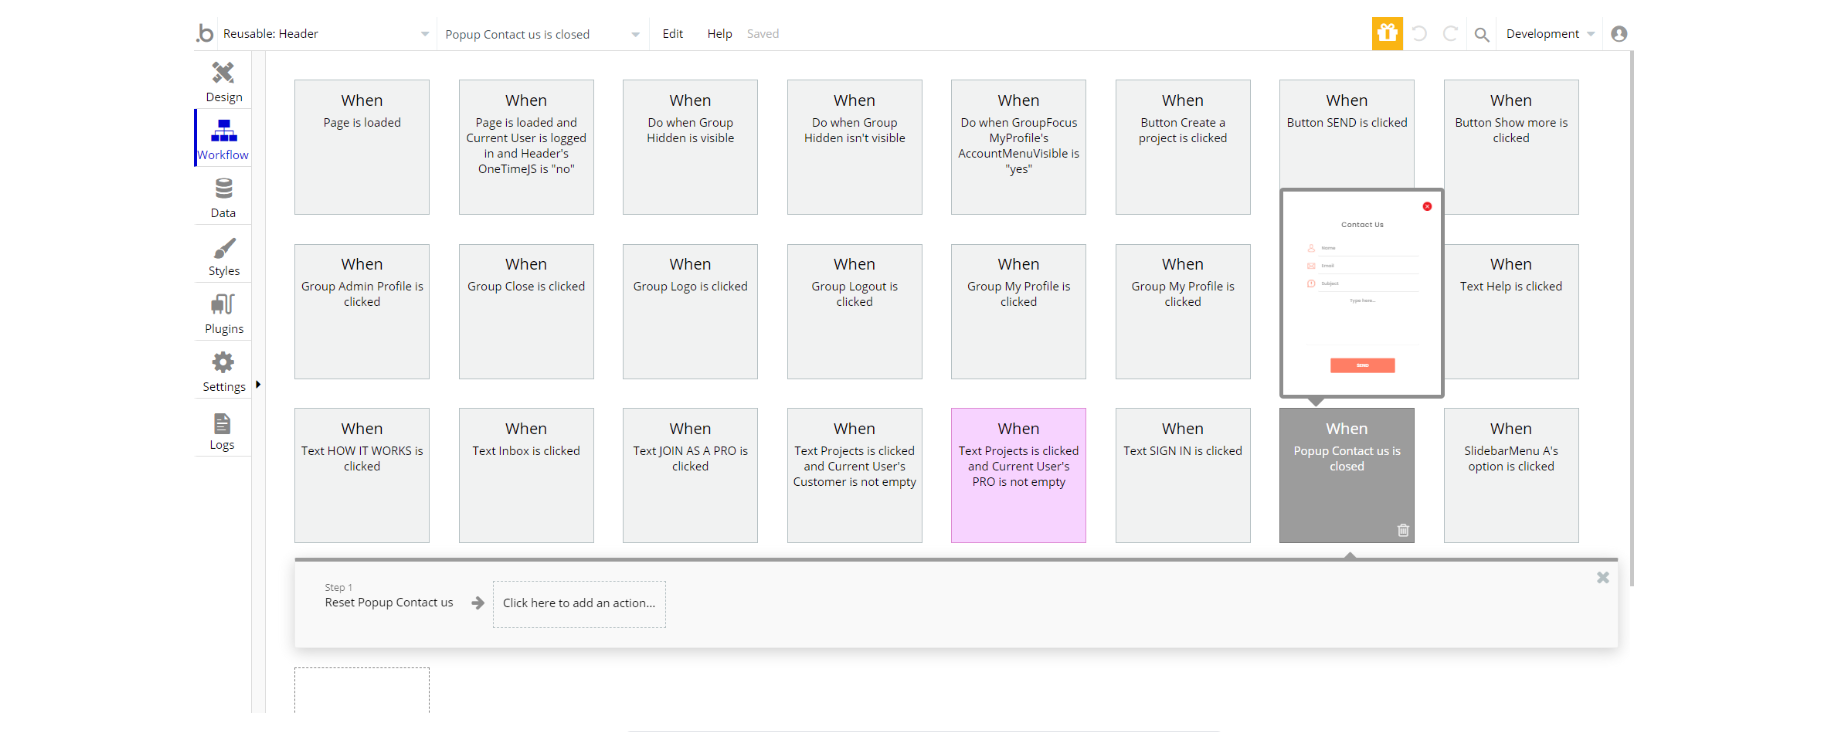
Task: Select Text HOW IT WORKS is clicked event
Action: pyautogui.click(x=362, y=475)
